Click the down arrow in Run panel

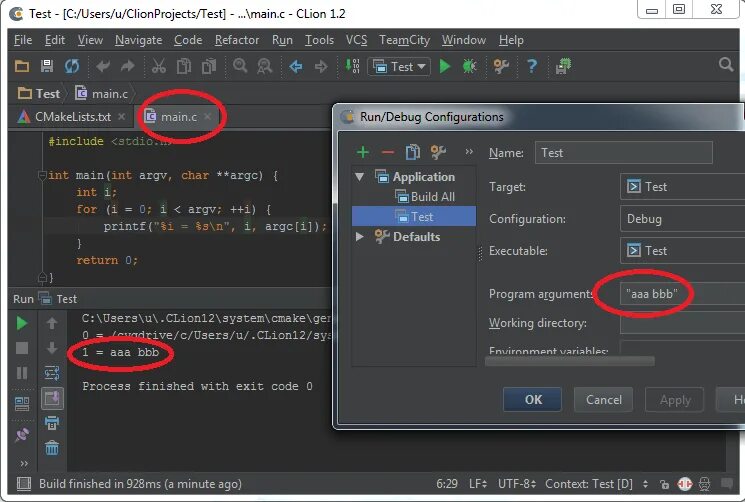click(52, 348)
